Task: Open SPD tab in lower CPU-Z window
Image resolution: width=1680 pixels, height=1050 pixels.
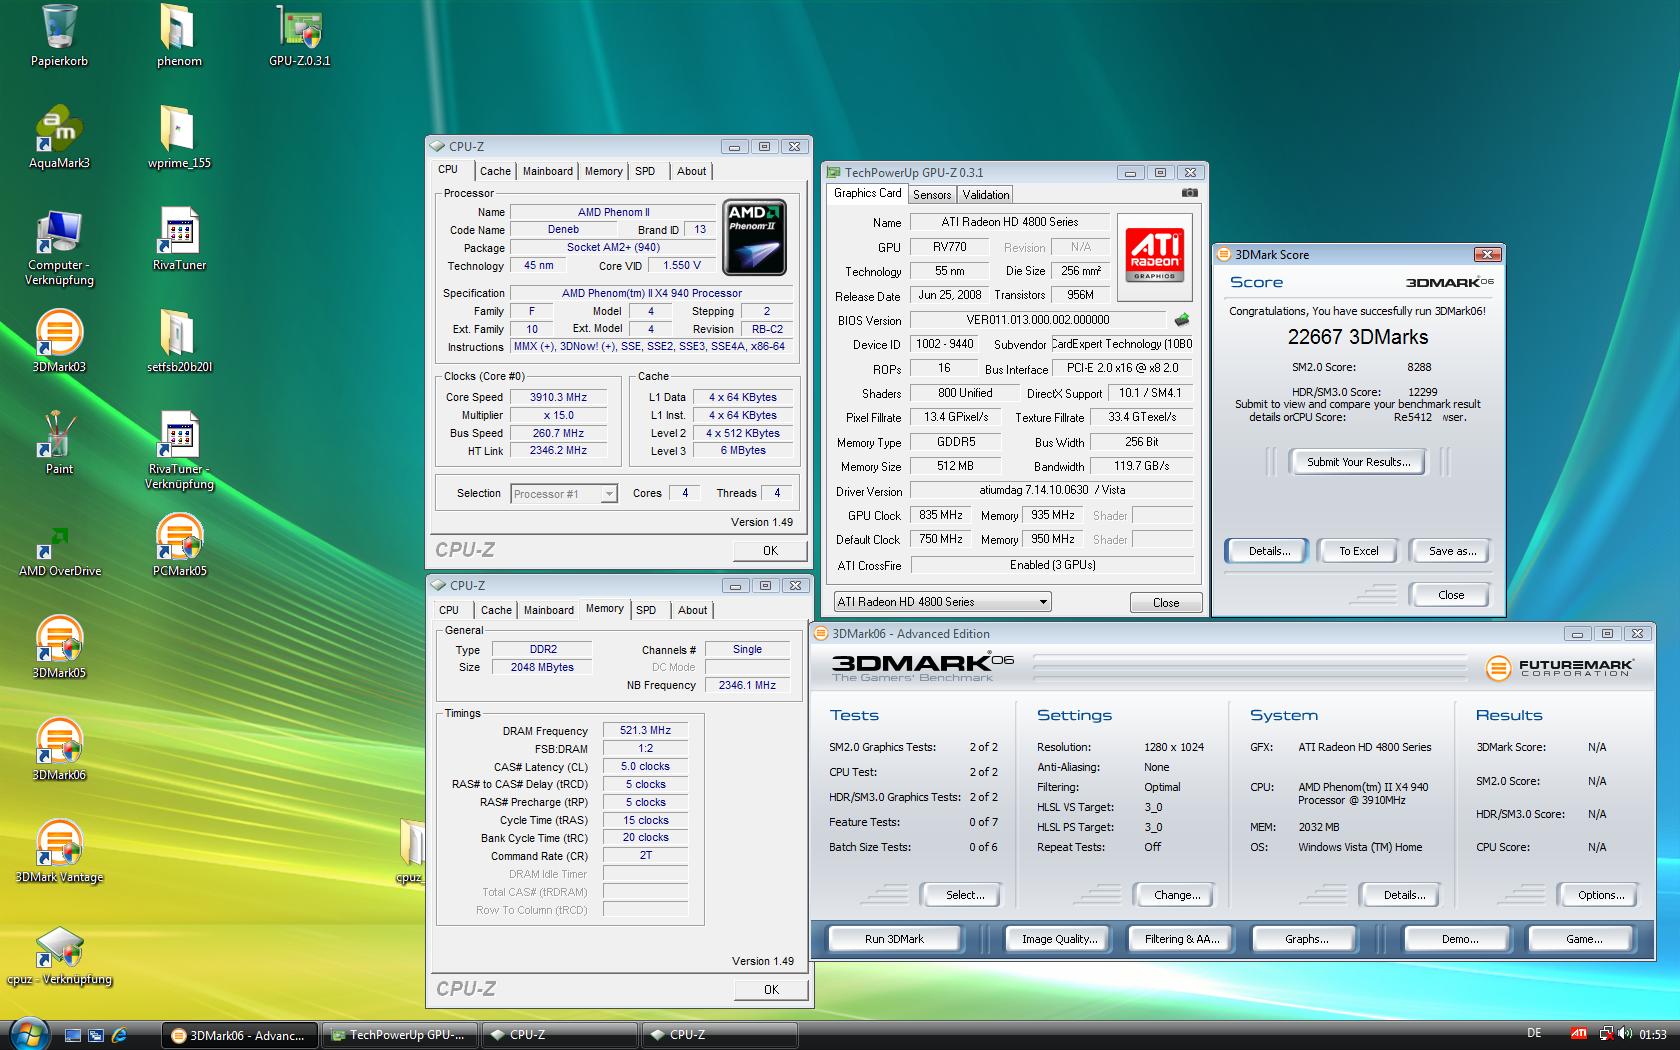Action: click(646, 610)
